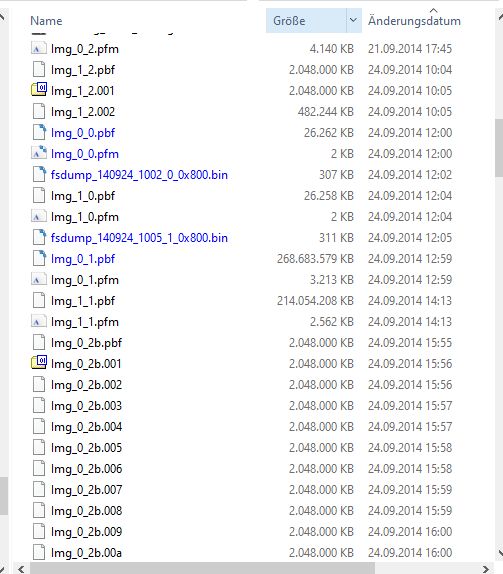Click the right vertical scrollbar down arrow
503x574 pixels.
click(x=500, y=552)
